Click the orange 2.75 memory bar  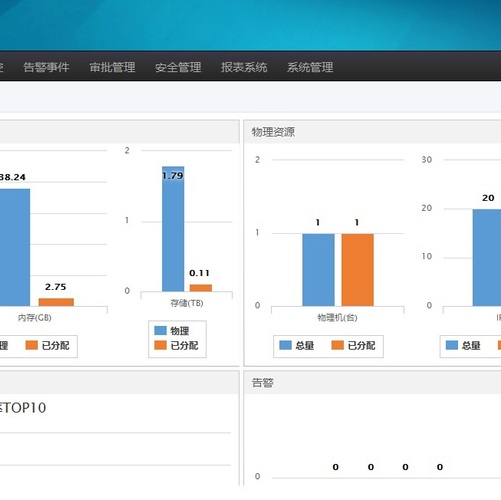pos(56,302)
